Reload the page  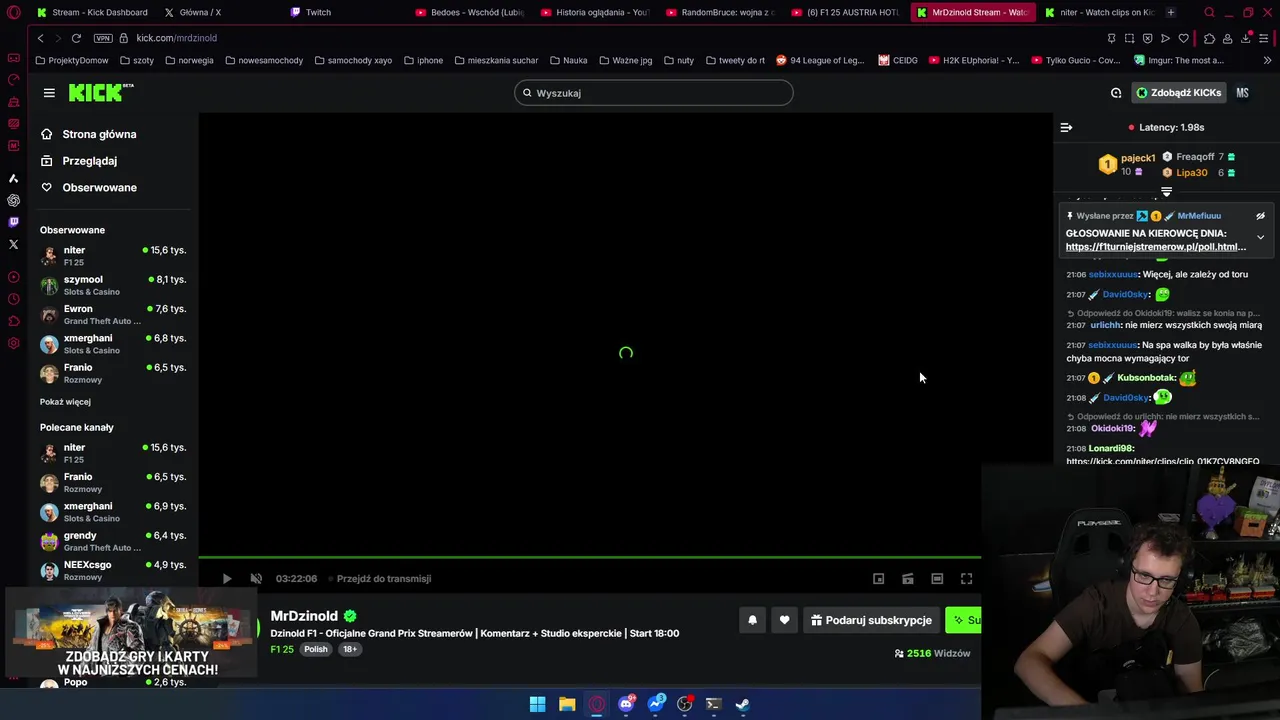(76, 38)
